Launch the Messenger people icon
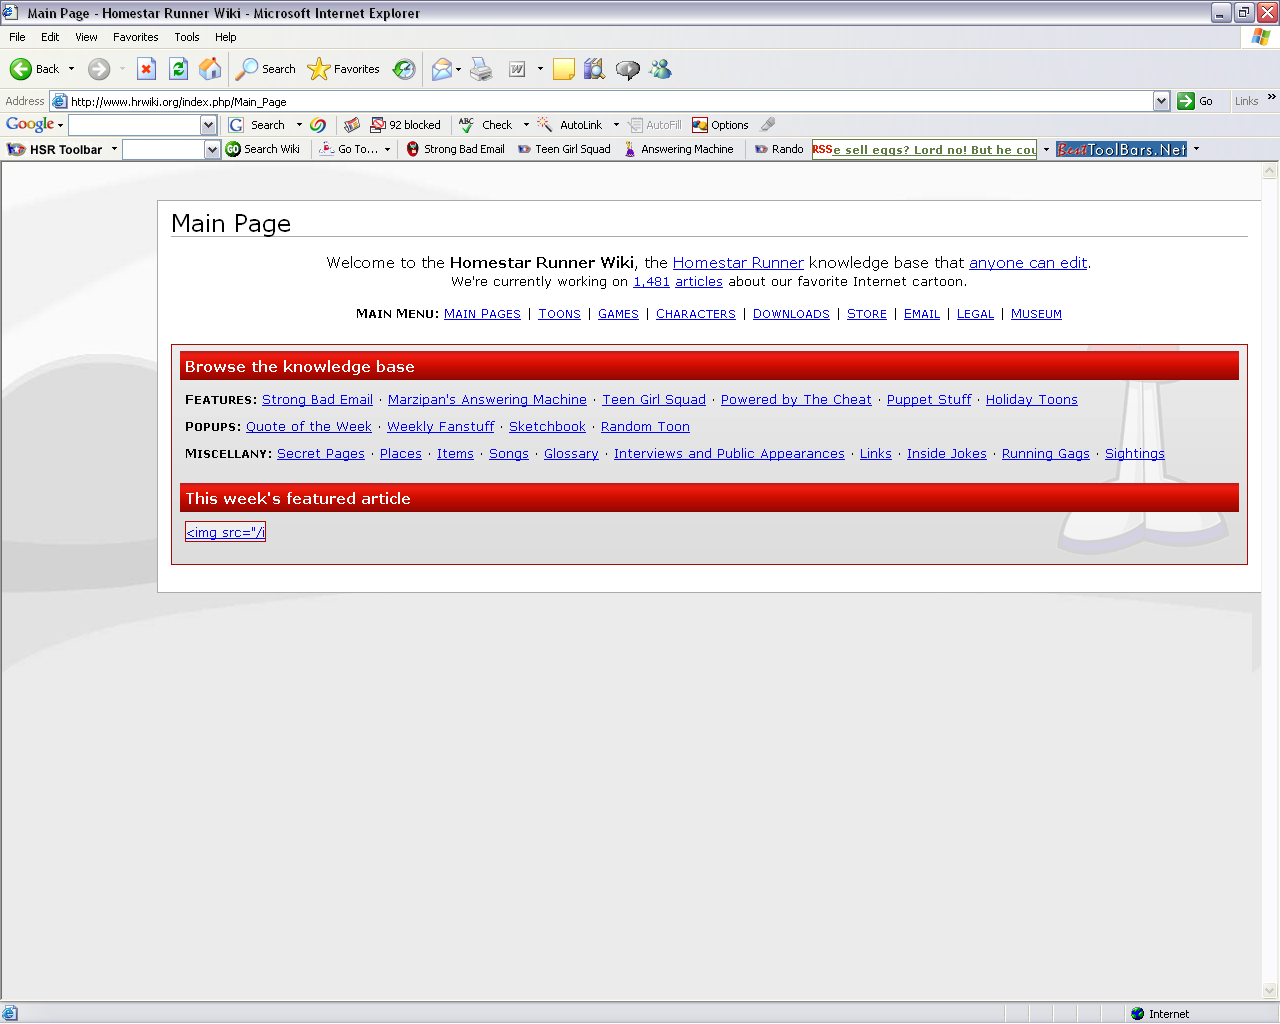Image resolution: width=1280 pixels, height=1024 pixels. (660, 69)
